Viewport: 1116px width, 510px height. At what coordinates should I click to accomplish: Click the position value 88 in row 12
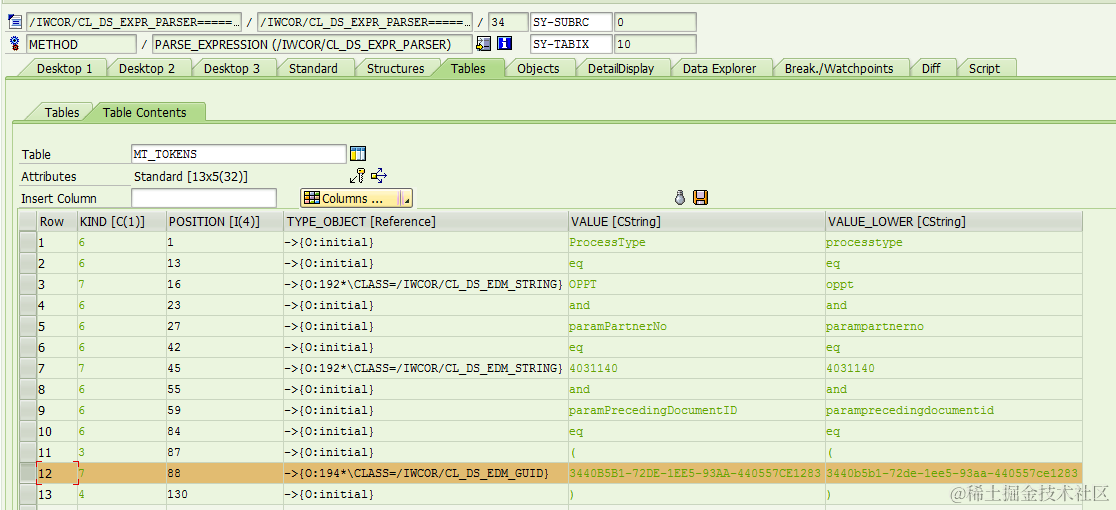(224, 473)
